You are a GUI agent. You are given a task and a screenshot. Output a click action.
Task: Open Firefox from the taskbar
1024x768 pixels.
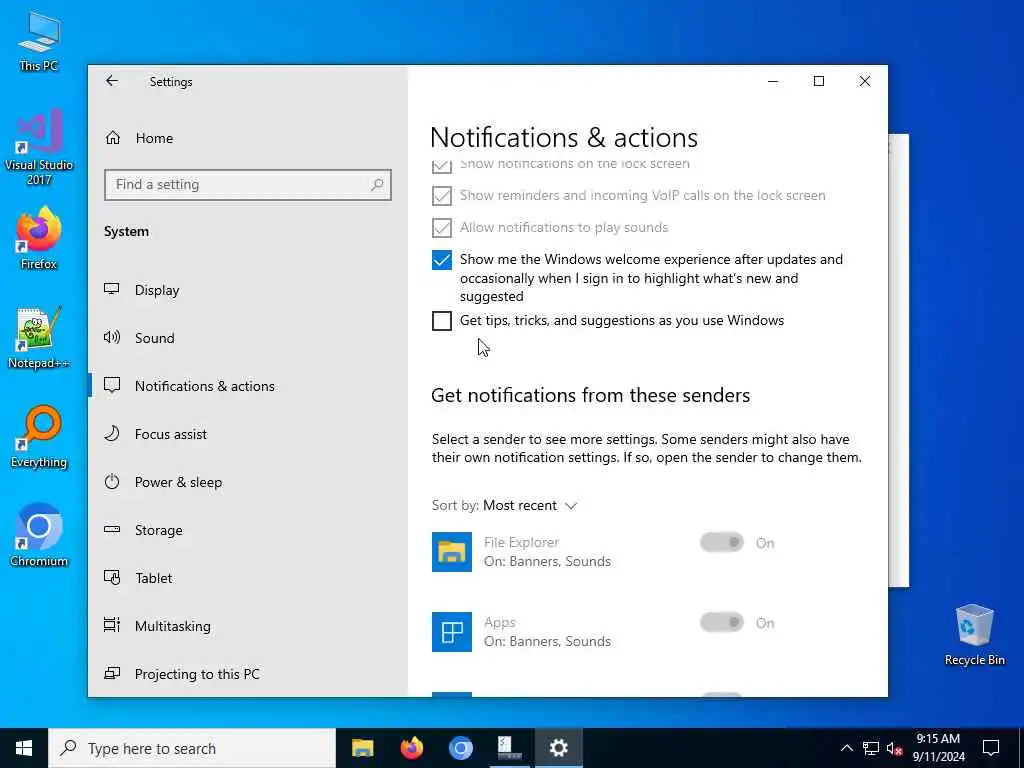(x=411, y=748)
